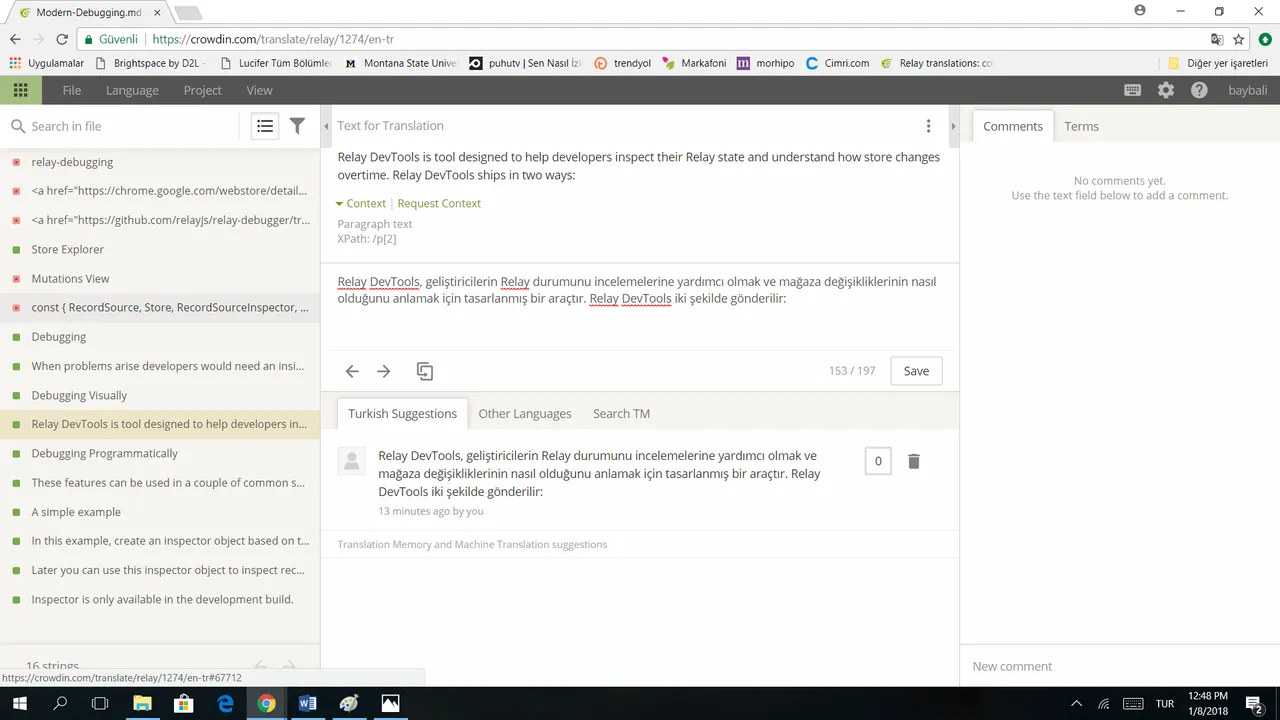Go to previous string arrow
The width and height of the screenshot is (1280, 720).
[x=352, y=371]
